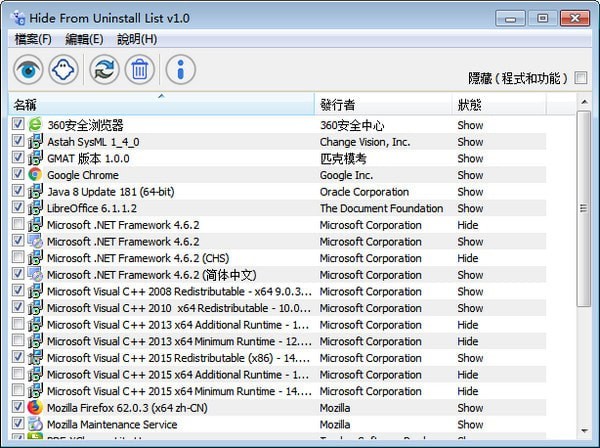
Task: Check the Microsoft .NET Framework 4.6.2 (CHS) checkbox
Action: click(19, 258)
